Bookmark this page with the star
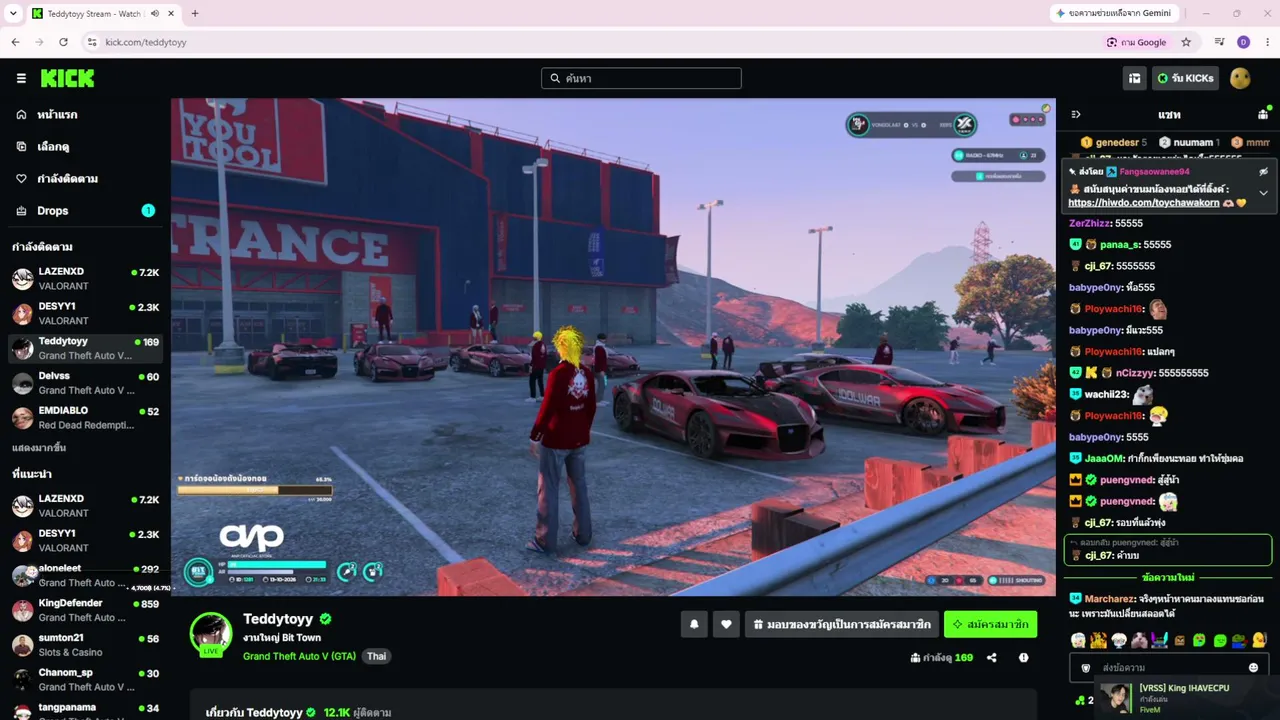1280x720 pixels. coord(1186,42)
